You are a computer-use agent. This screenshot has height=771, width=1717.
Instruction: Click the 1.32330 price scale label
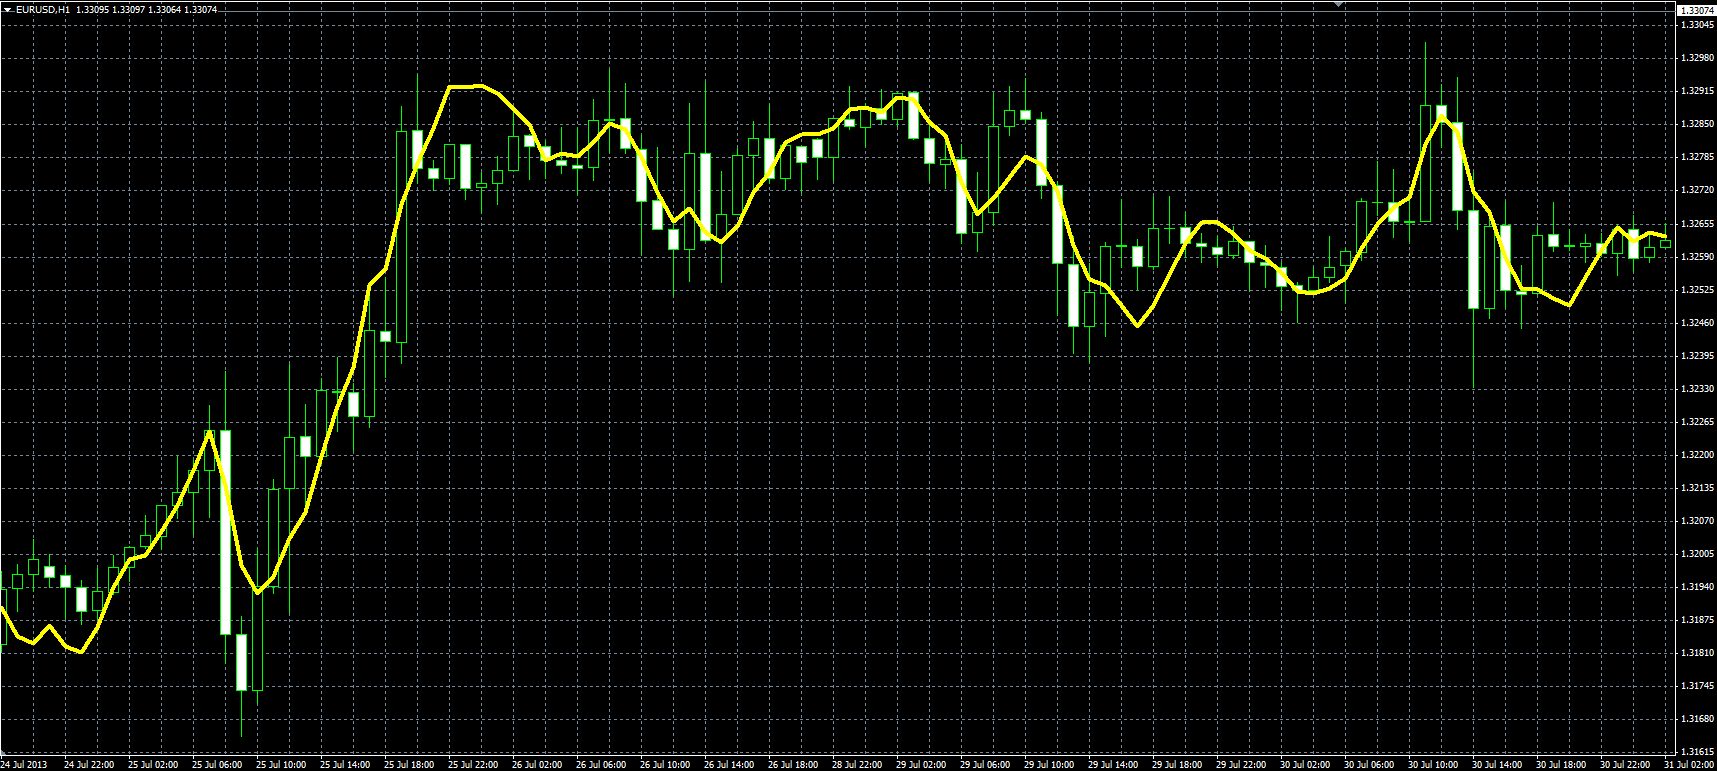[1696, 389]
